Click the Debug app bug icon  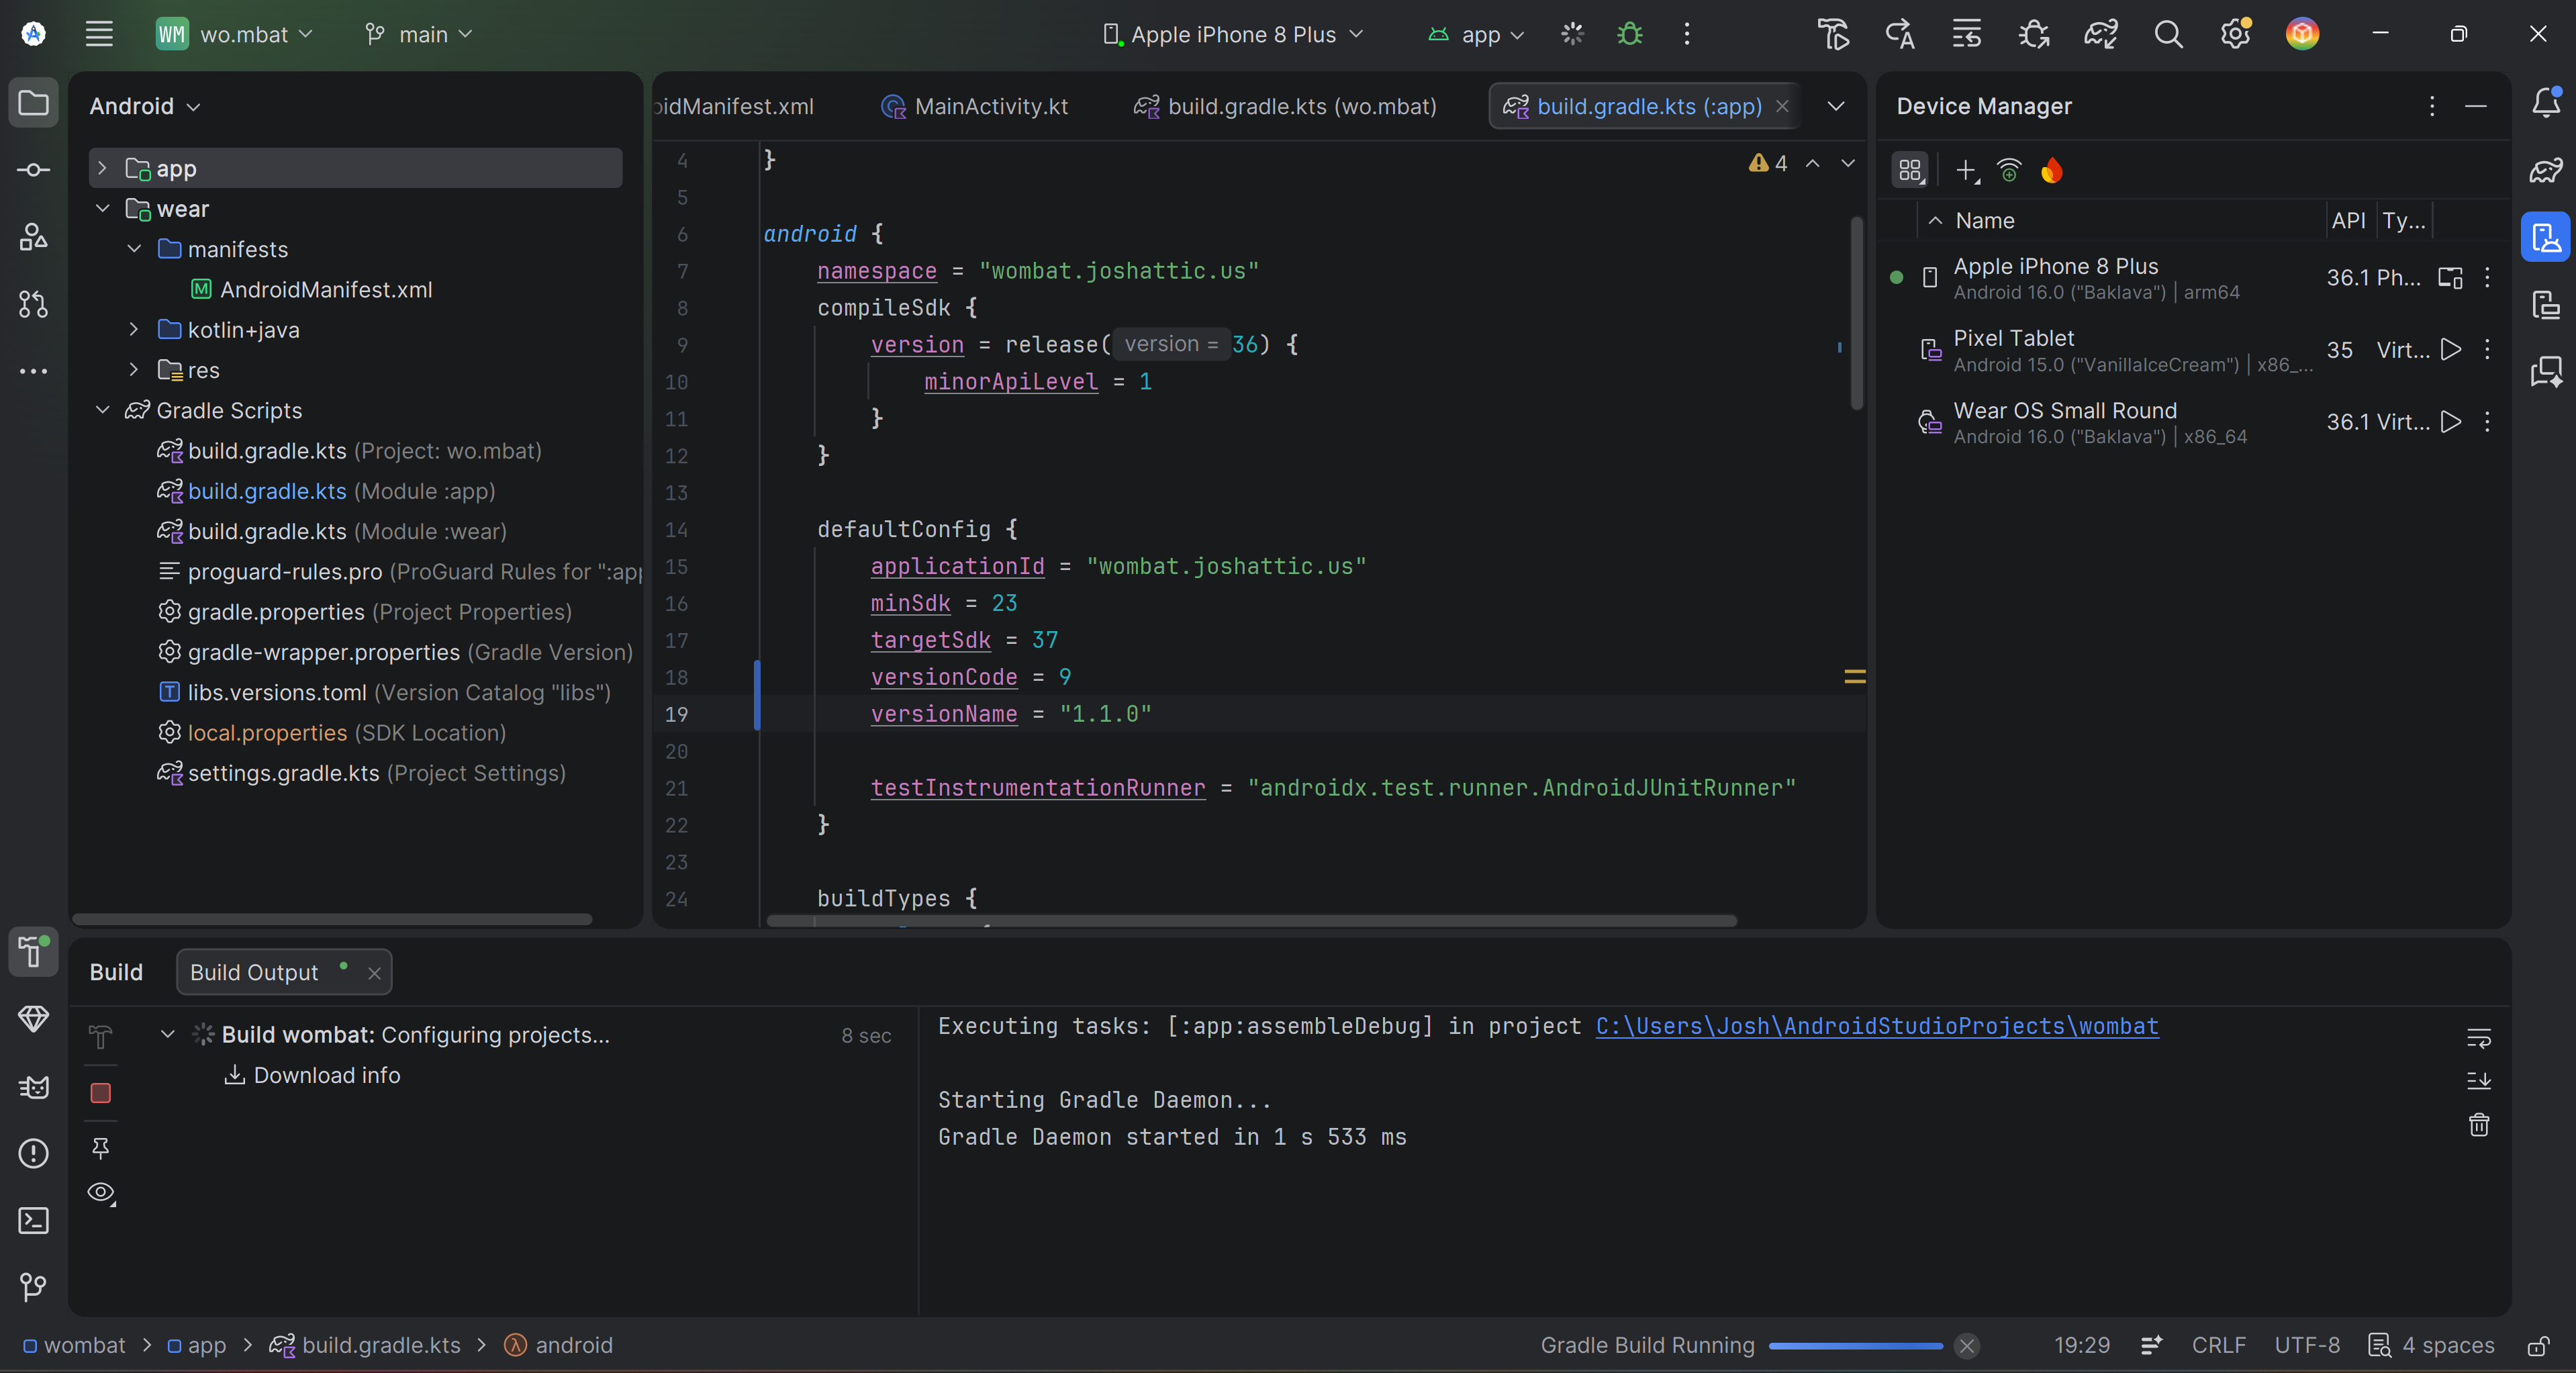1630,34
